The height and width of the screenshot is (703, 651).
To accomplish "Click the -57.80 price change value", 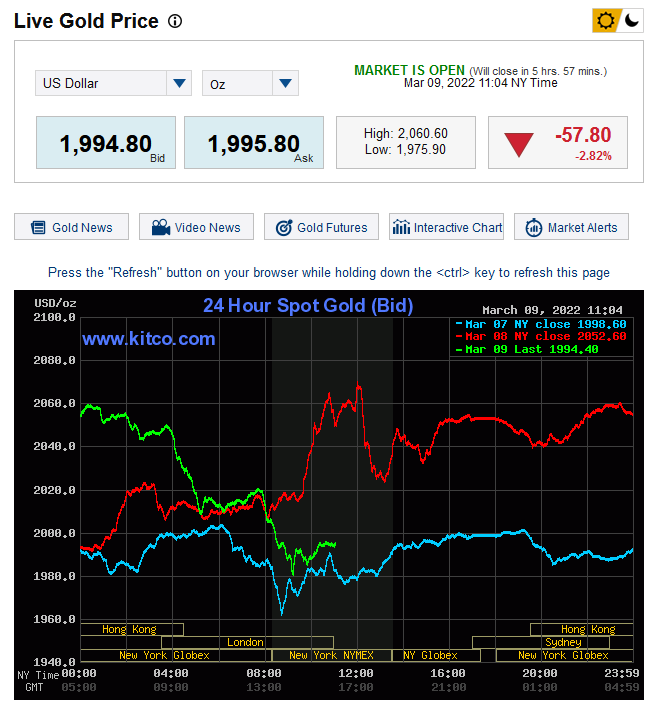I will [x=583, y=135].
